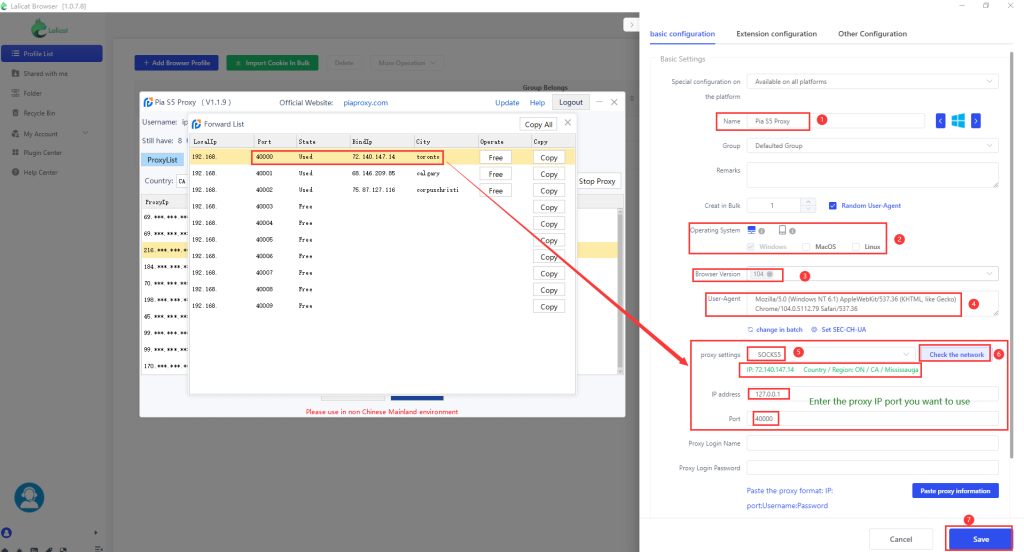This screenshot has width=1024, height=552.
Task: Click next platform arrow beside Windows logo
Action: click(x=976, y=121)
